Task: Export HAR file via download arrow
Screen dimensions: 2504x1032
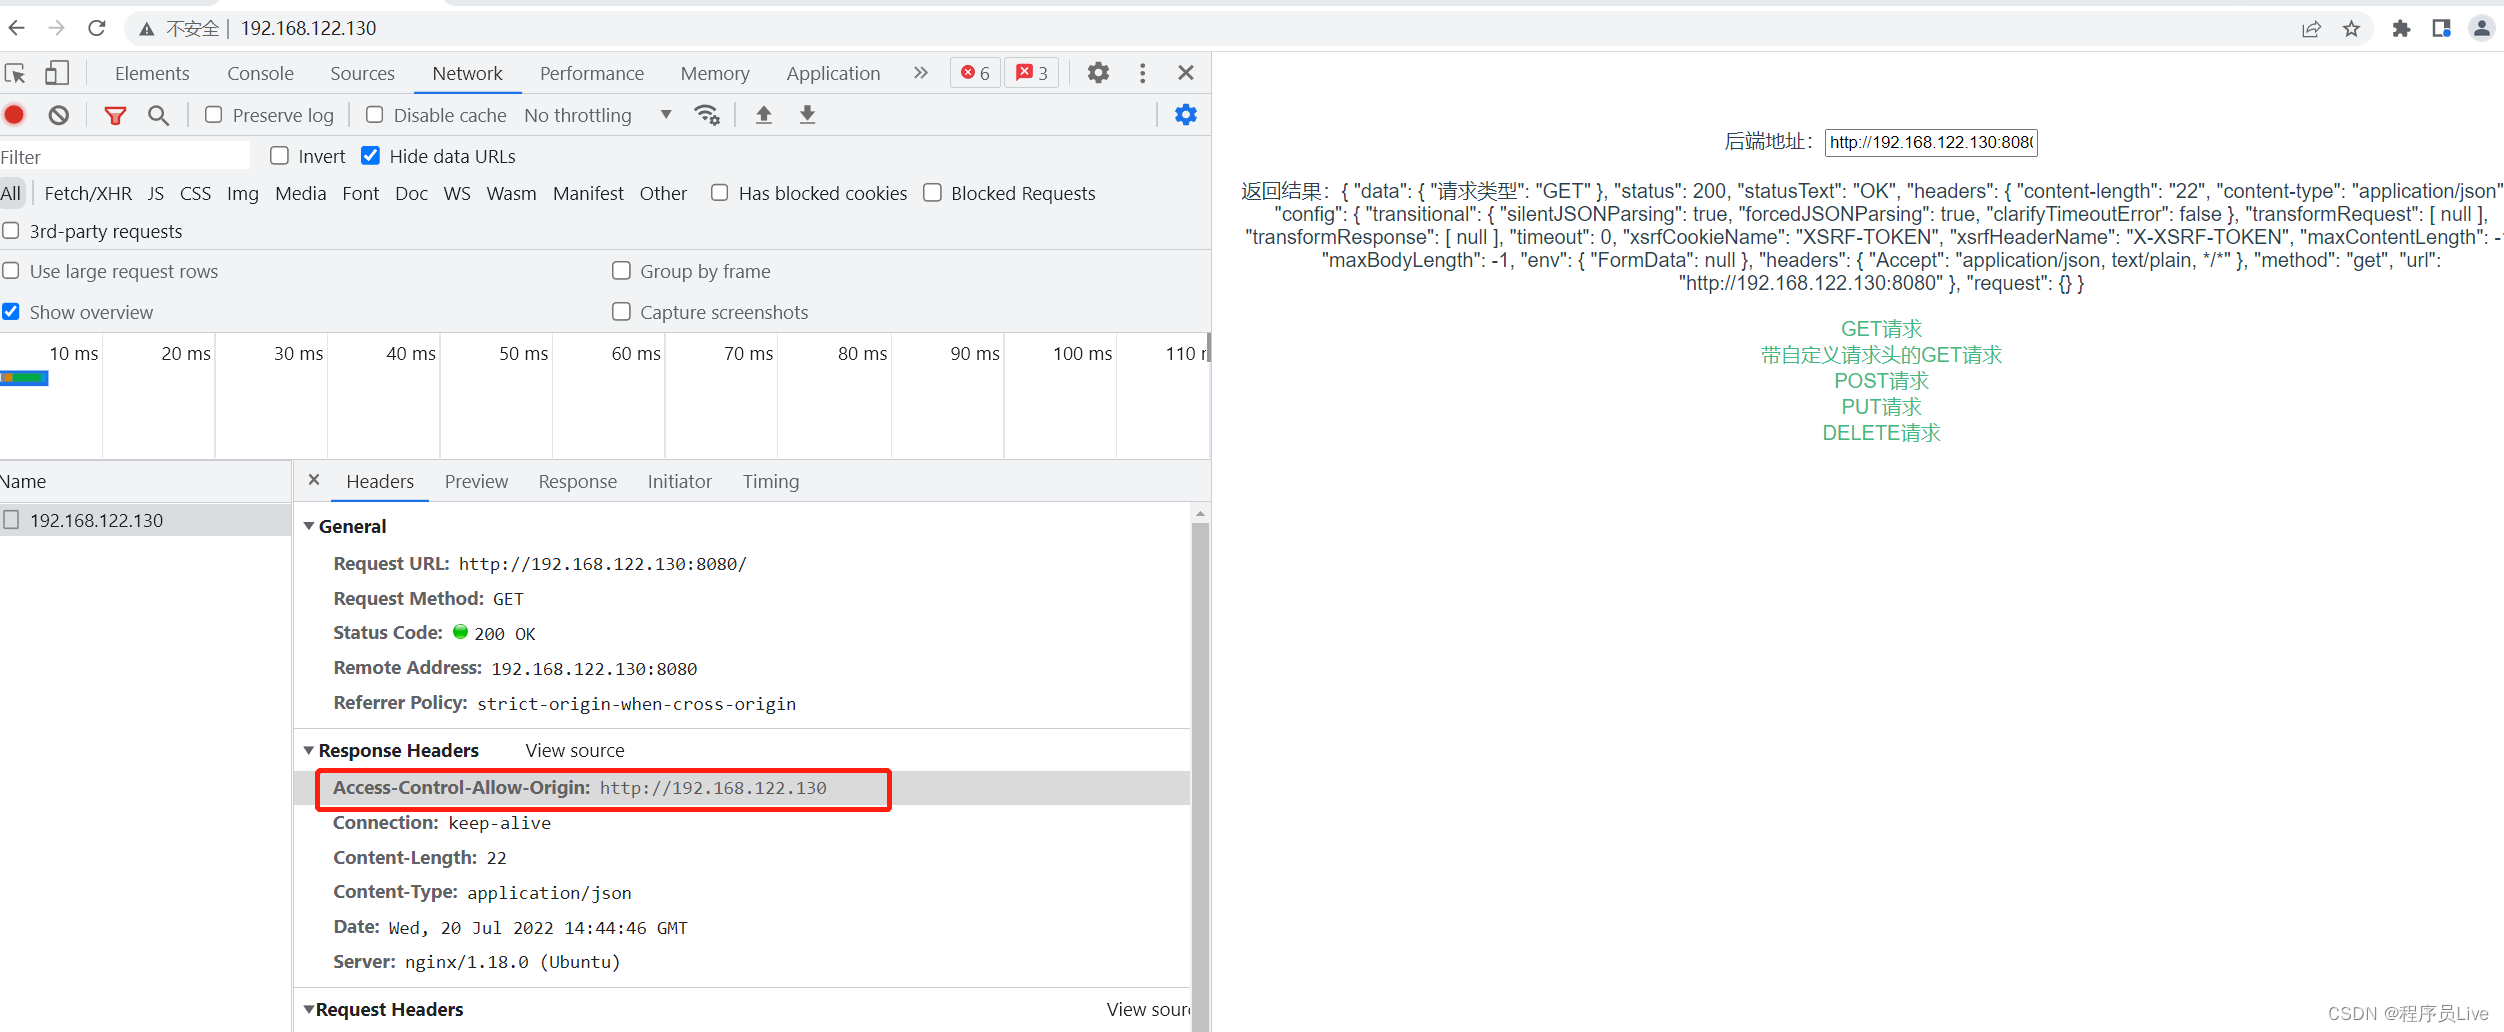Action: [806, 115]
